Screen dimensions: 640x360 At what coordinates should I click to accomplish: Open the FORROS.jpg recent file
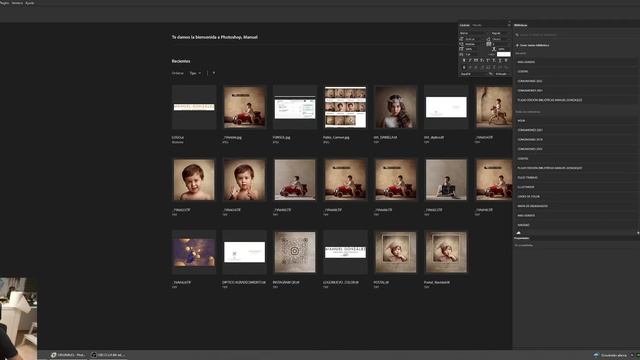(295, 107)
